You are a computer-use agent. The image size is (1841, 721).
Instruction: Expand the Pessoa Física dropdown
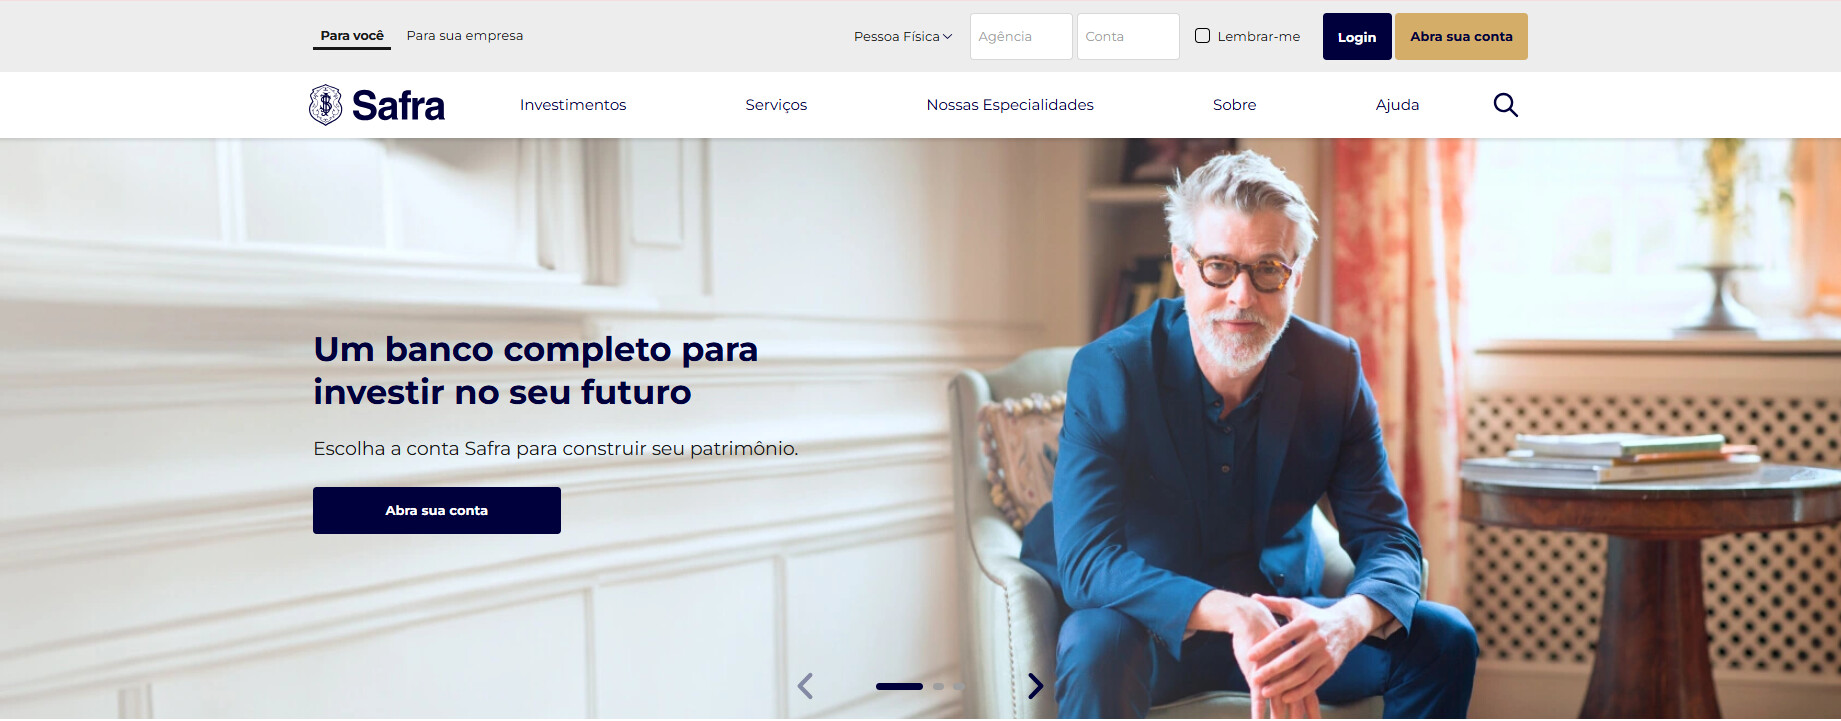point(903,36)
